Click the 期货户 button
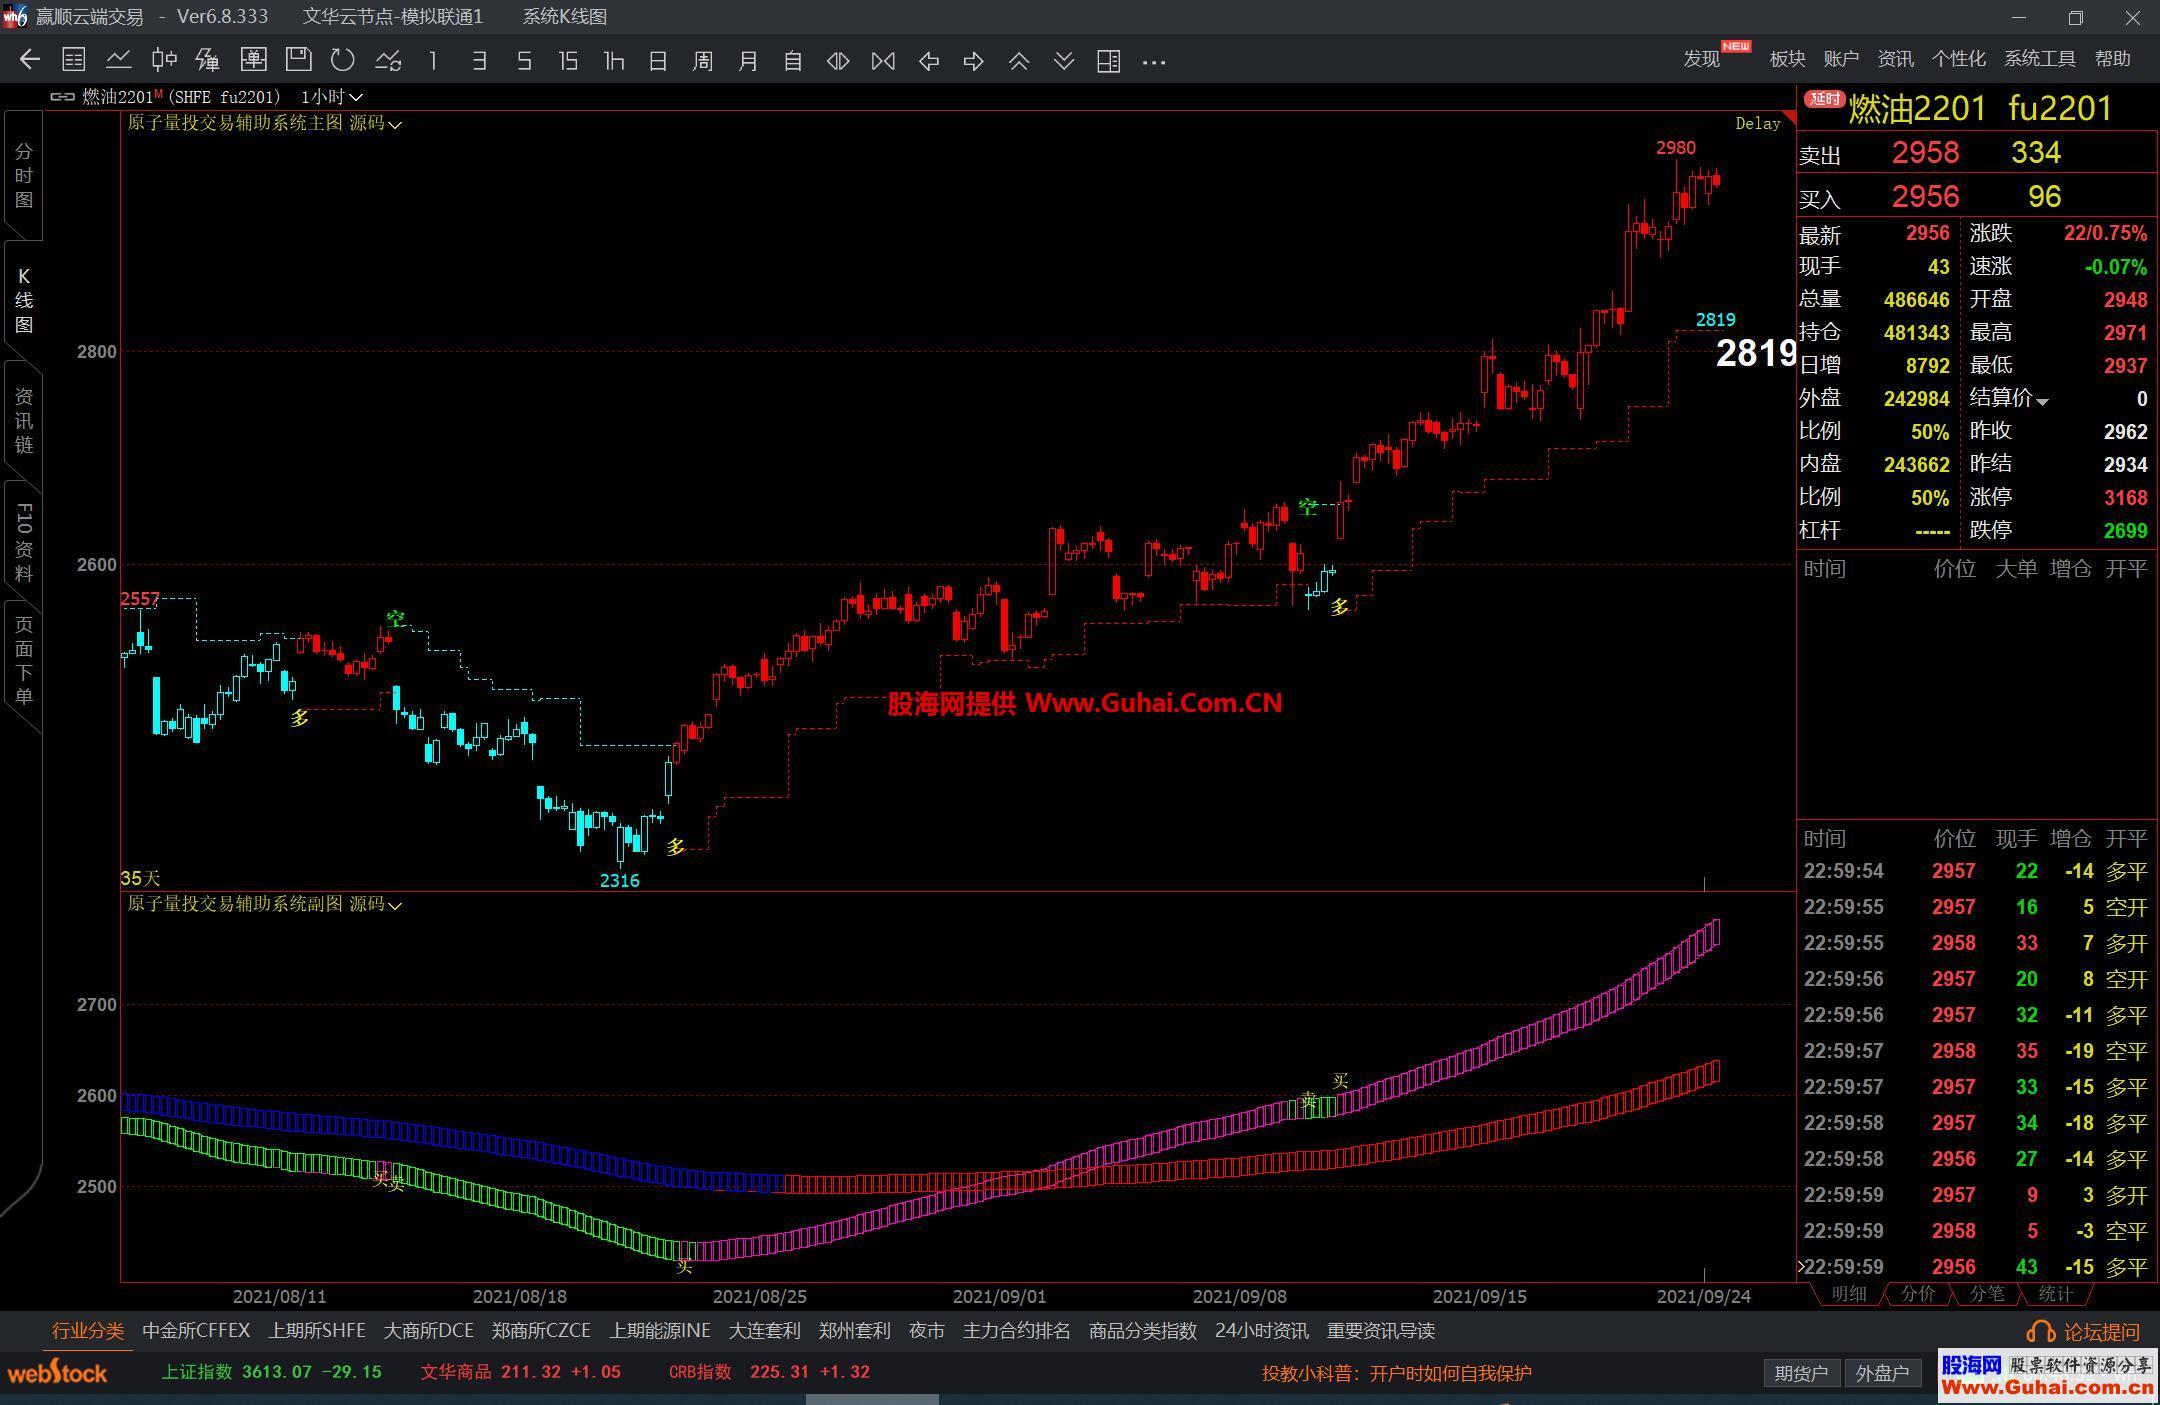2160x1405 pixels. [x=1801, y=1373]
